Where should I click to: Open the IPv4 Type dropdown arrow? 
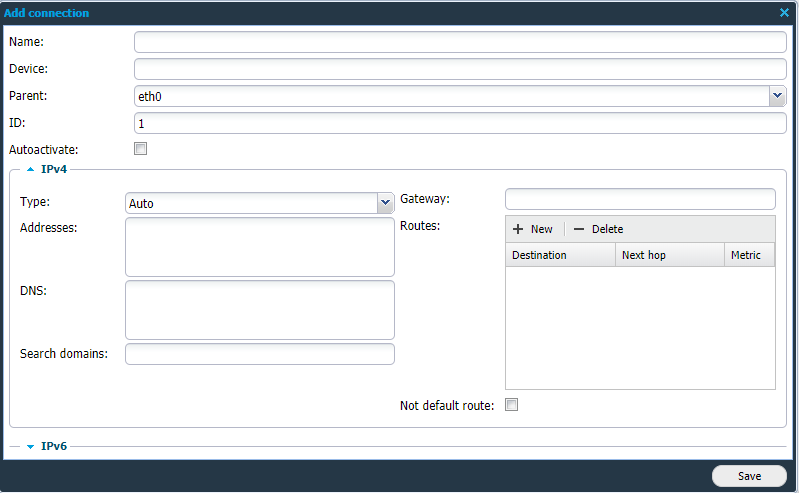point(385,203)
